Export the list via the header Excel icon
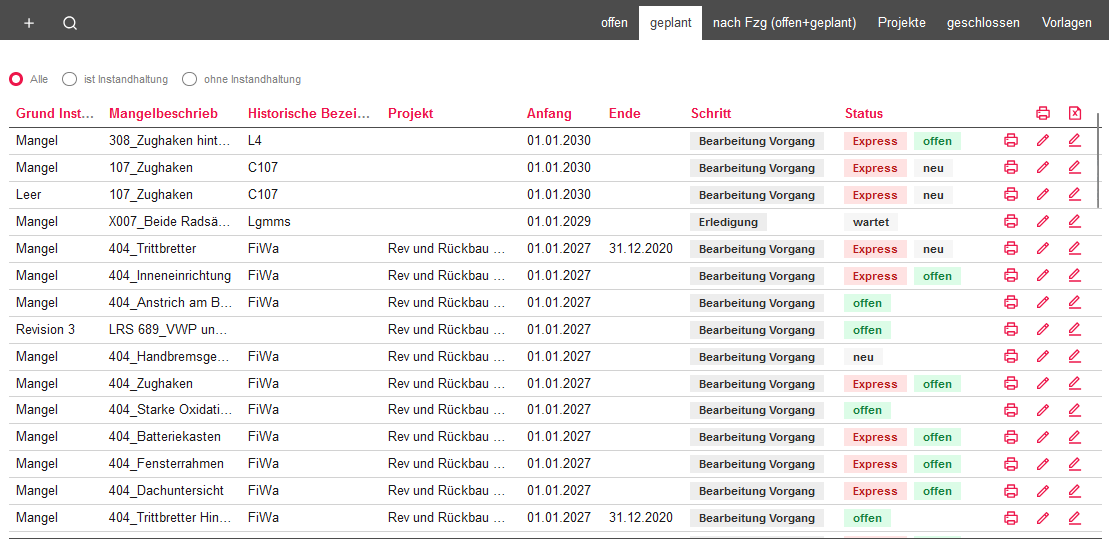 click(1075, 113)
